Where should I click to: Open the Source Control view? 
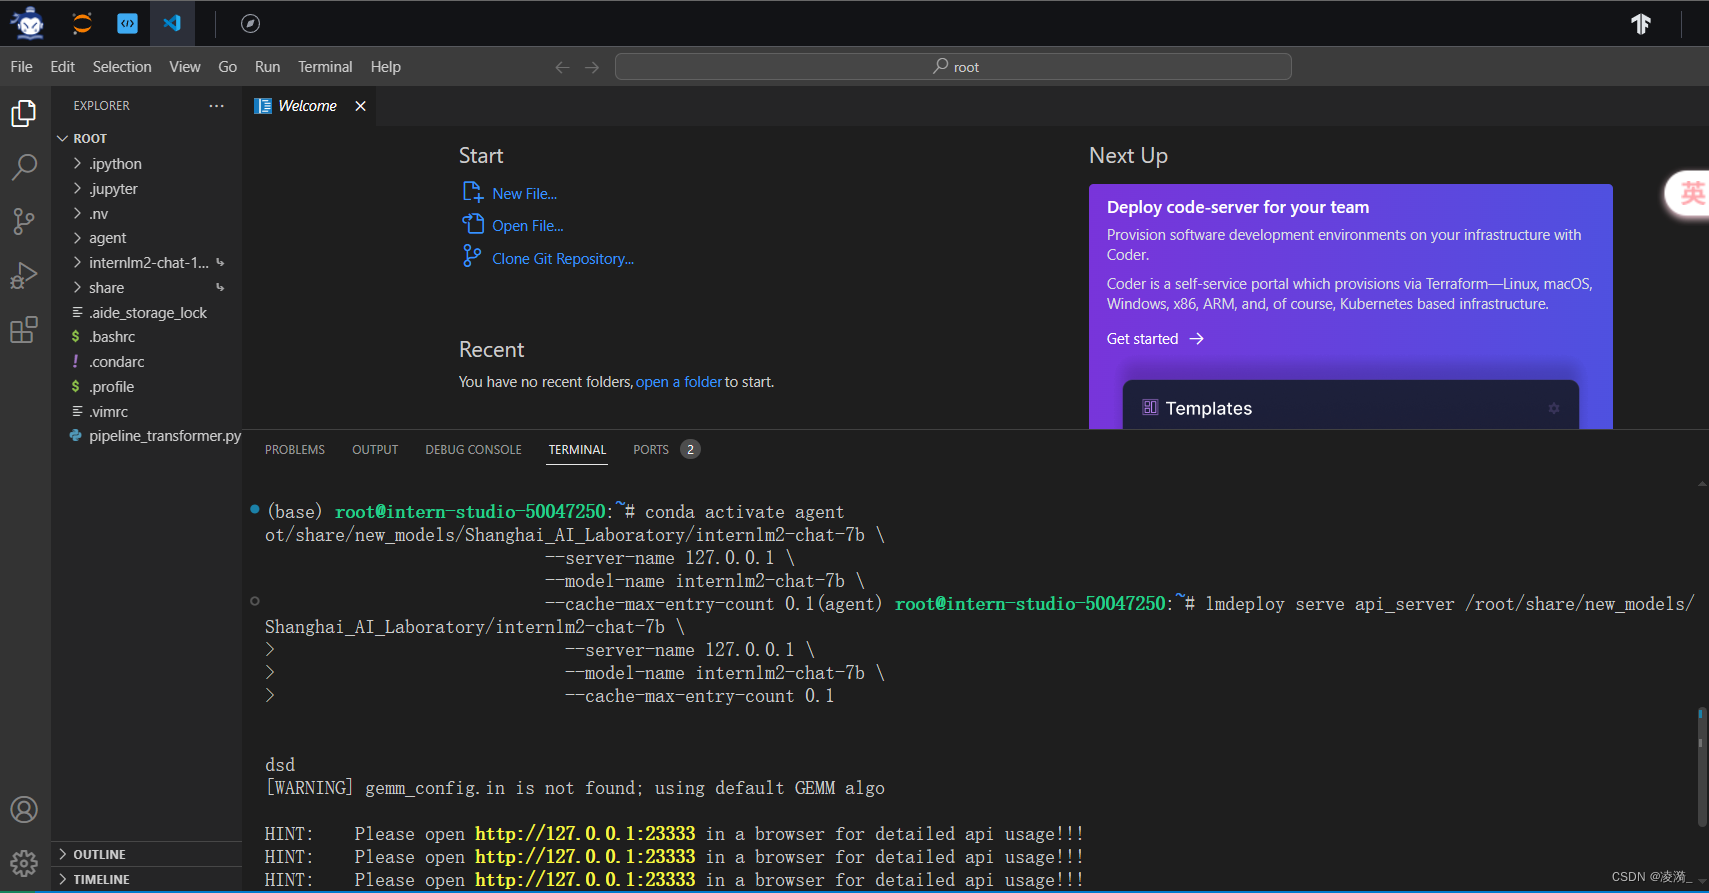click(x=24, y=221)
